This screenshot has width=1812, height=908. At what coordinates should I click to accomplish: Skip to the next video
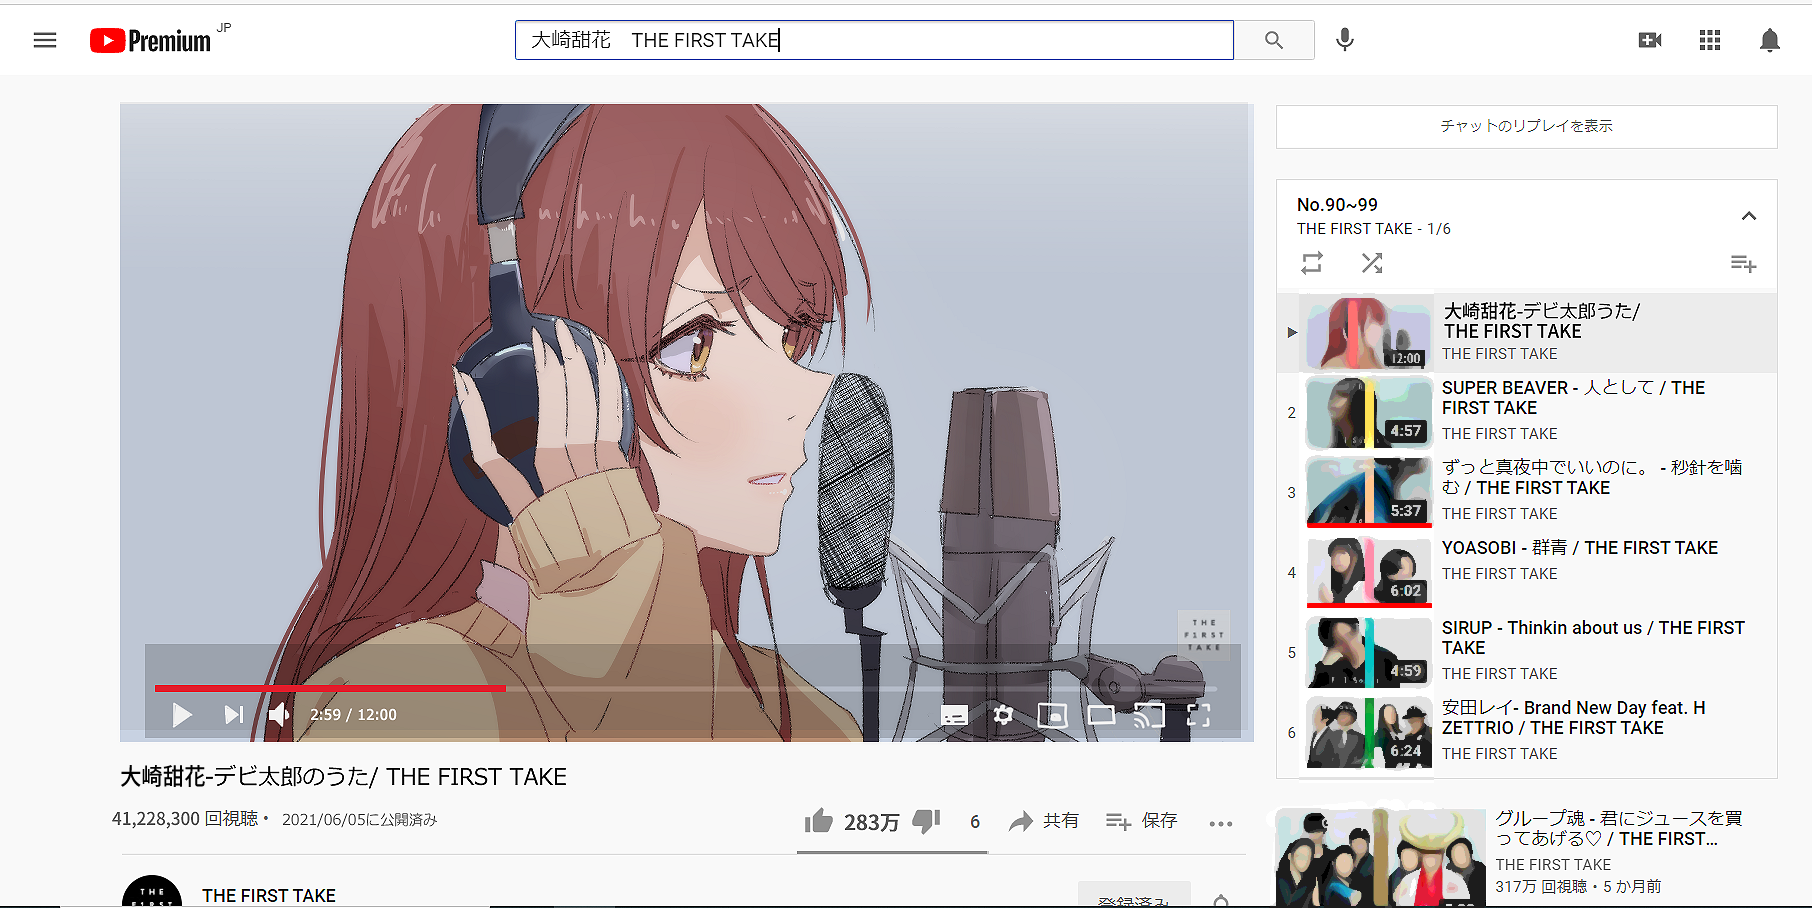pyautogui.click(x=234, y=715)
